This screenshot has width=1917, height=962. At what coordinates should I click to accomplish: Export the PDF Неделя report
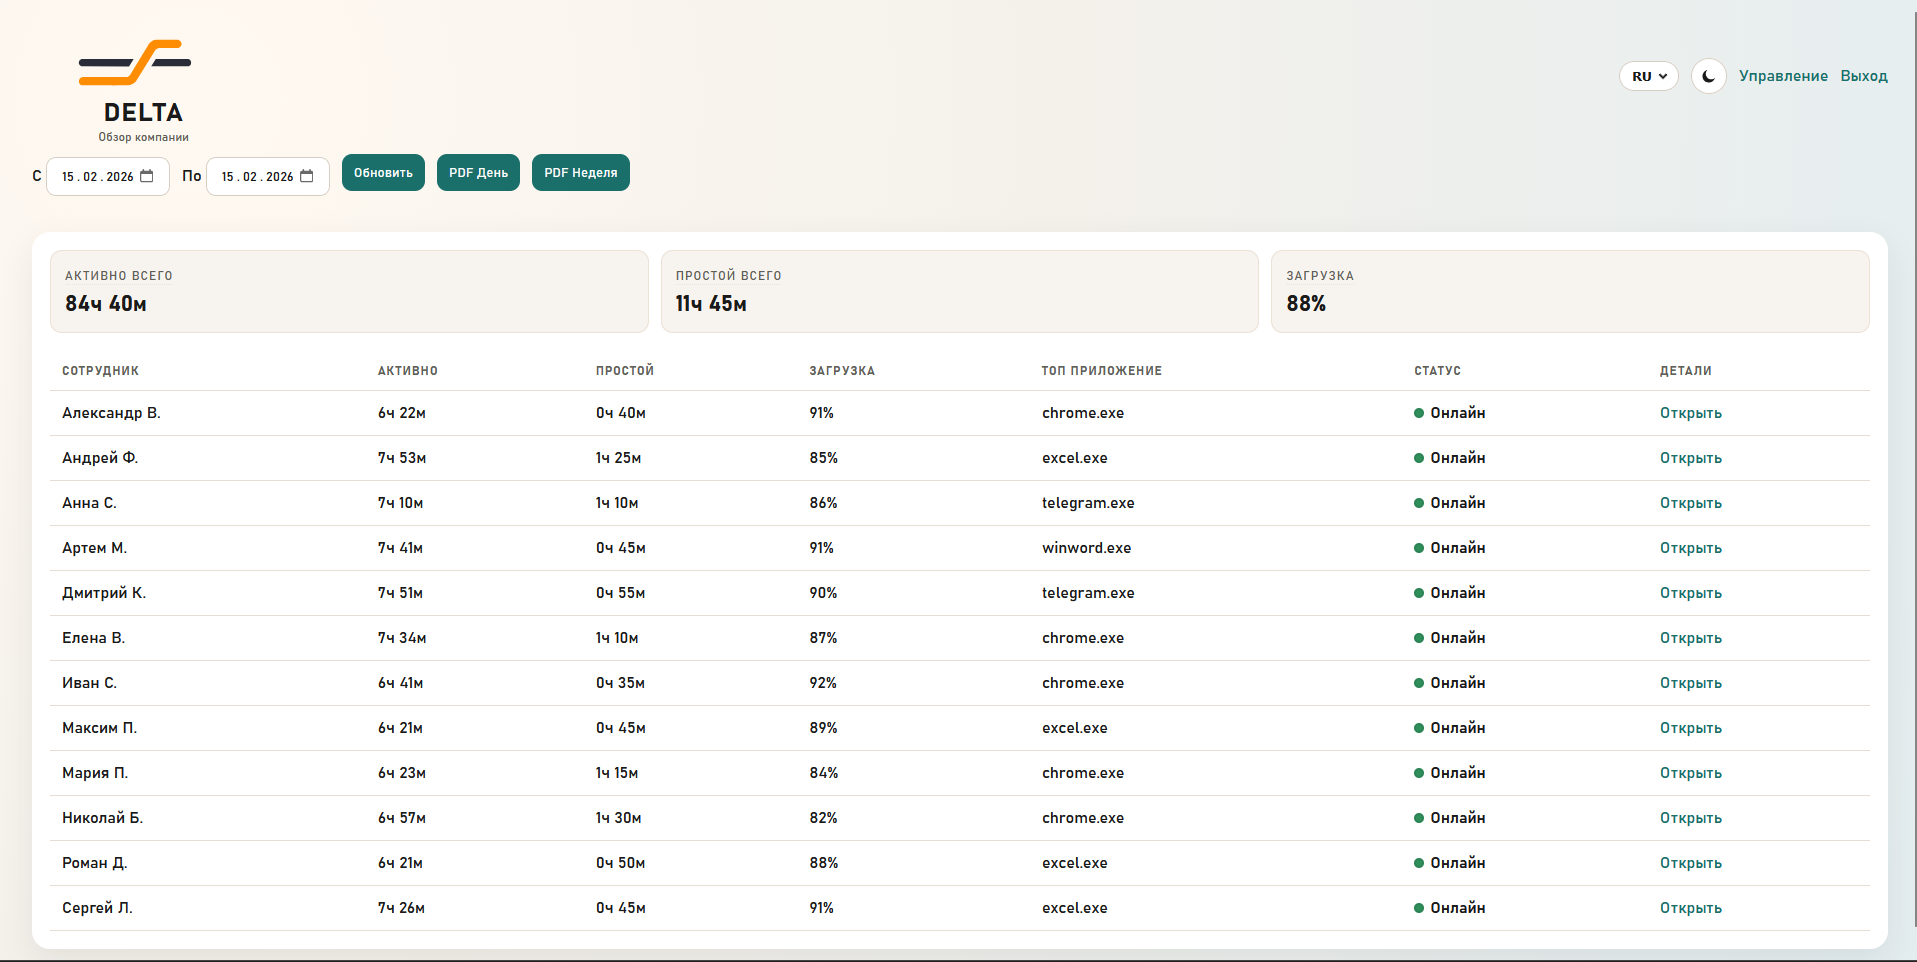point(580,172)
